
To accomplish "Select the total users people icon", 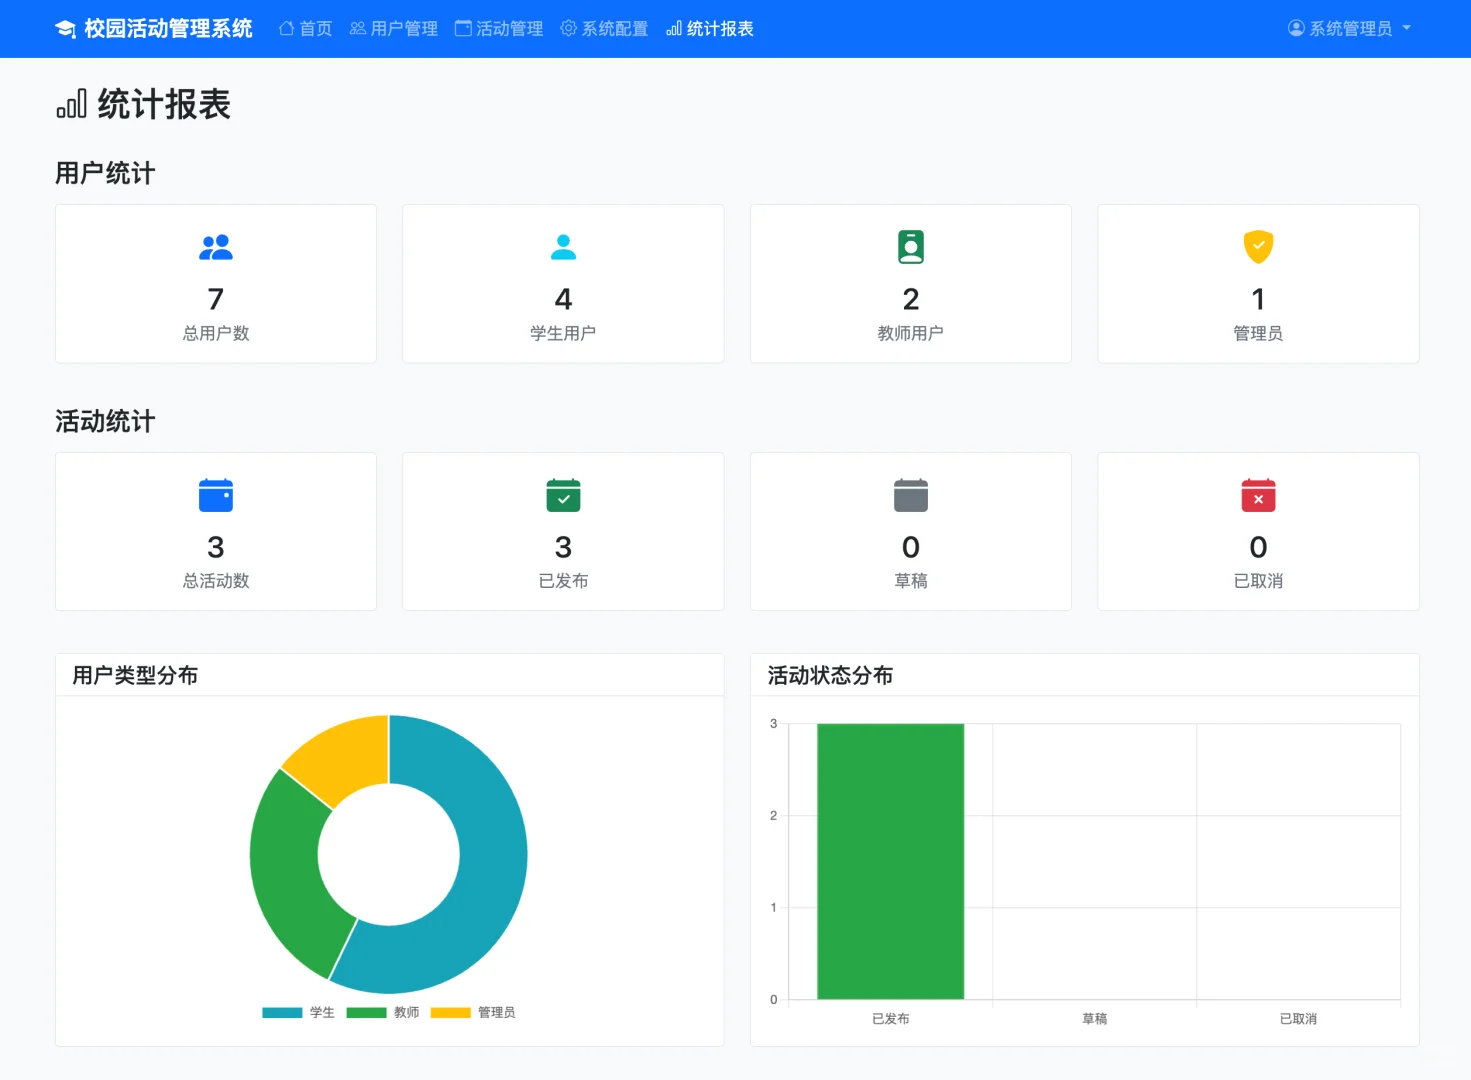I will point(215,247).
